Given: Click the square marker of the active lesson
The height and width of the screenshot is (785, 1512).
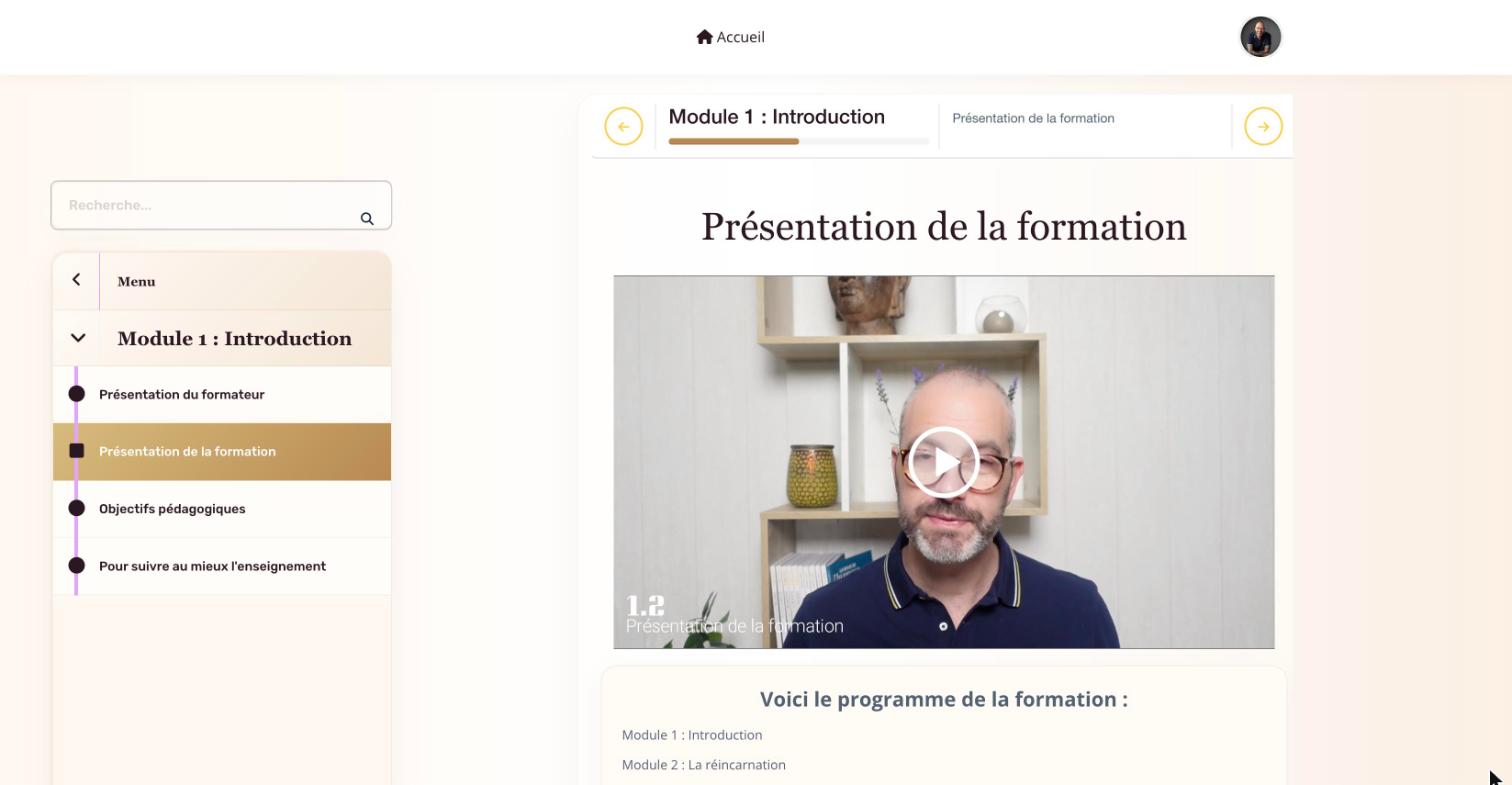Looking at the screenshot, I should pos(76,451).
